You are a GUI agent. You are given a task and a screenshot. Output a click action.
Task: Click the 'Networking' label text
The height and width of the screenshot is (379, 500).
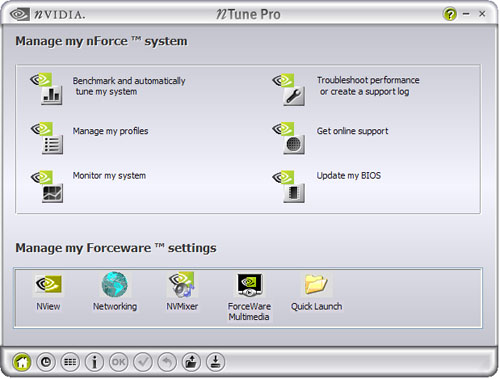coord(115,306)
